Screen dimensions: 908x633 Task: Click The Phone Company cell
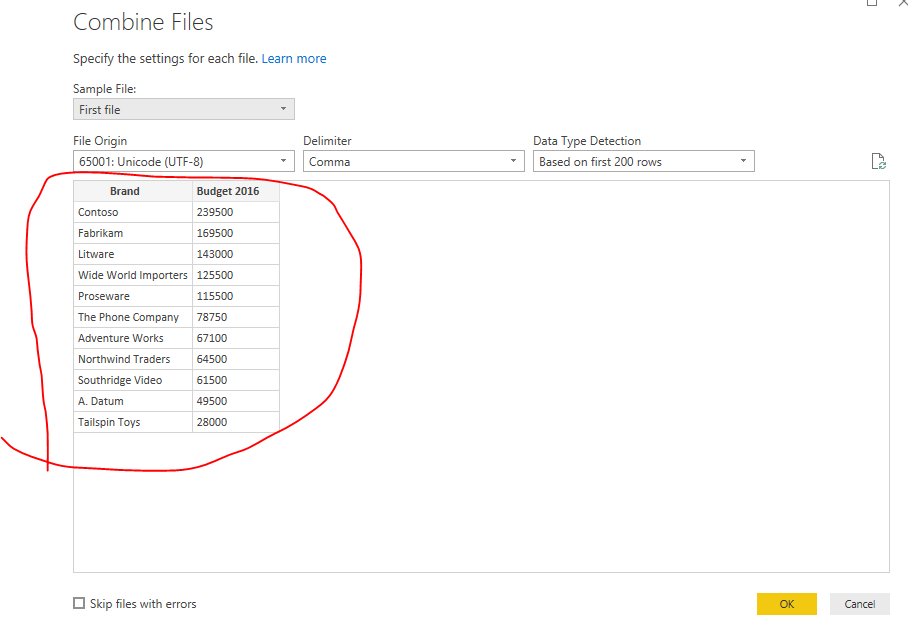click(x=133, y=317)
